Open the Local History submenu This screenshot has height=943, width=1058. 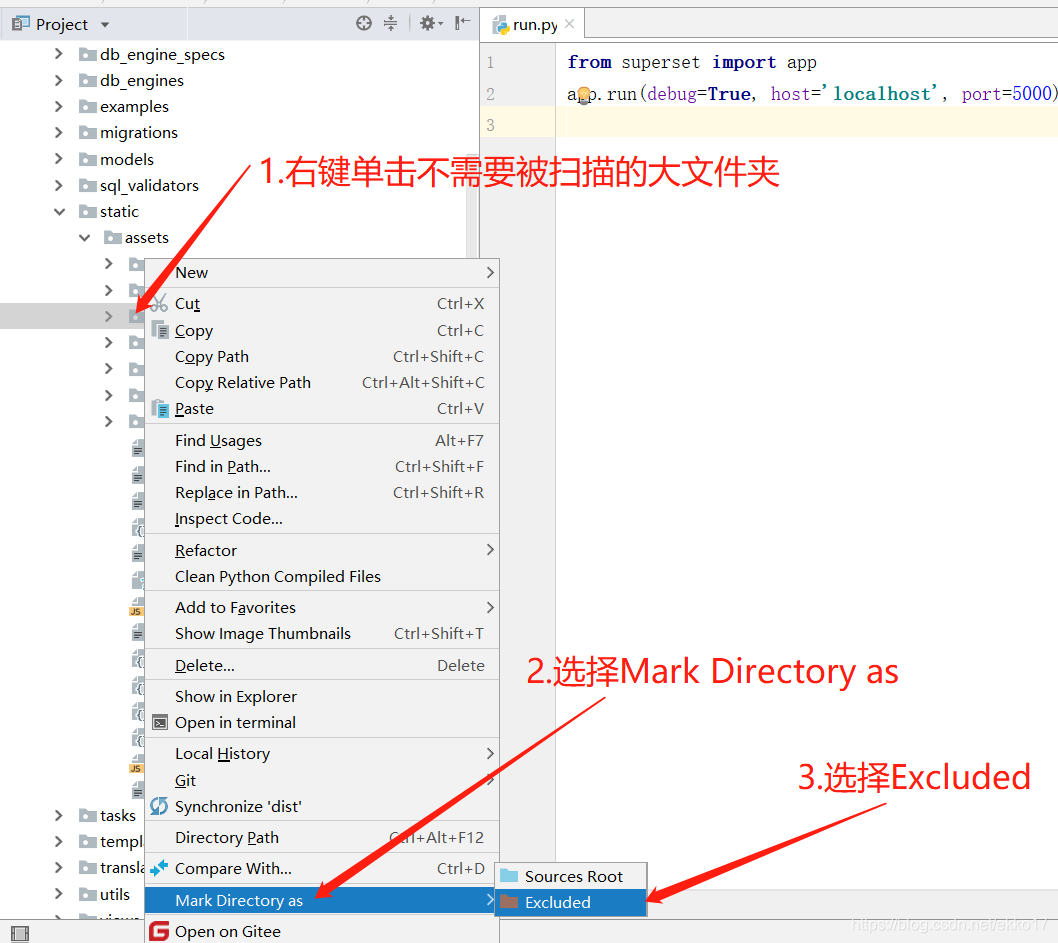(x=323, y=753)
